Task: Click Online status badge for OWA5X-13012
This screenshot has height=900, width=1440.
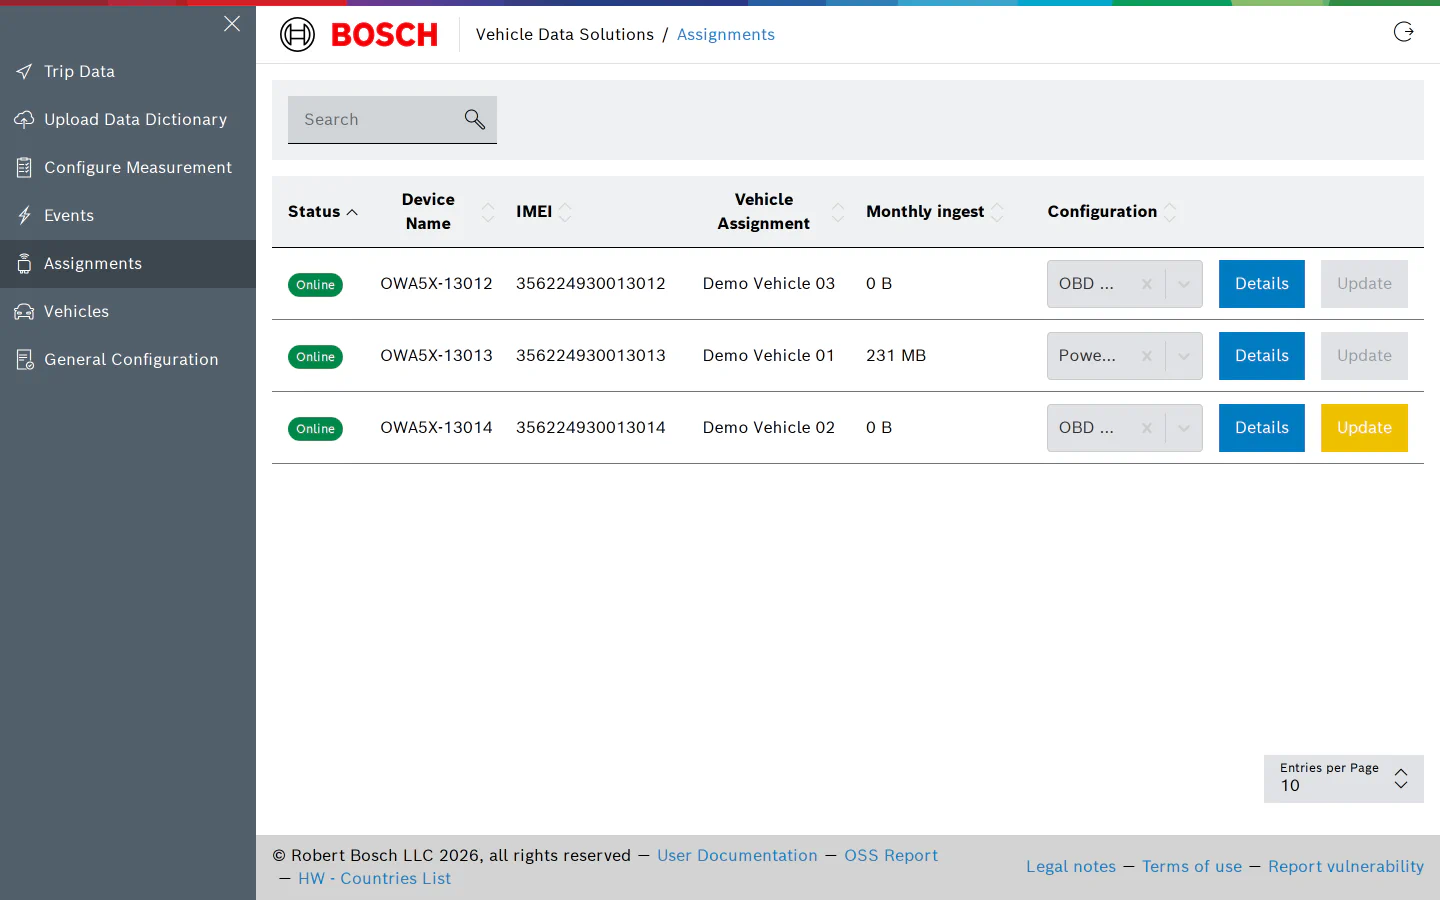Action: (x=315, y=285)
